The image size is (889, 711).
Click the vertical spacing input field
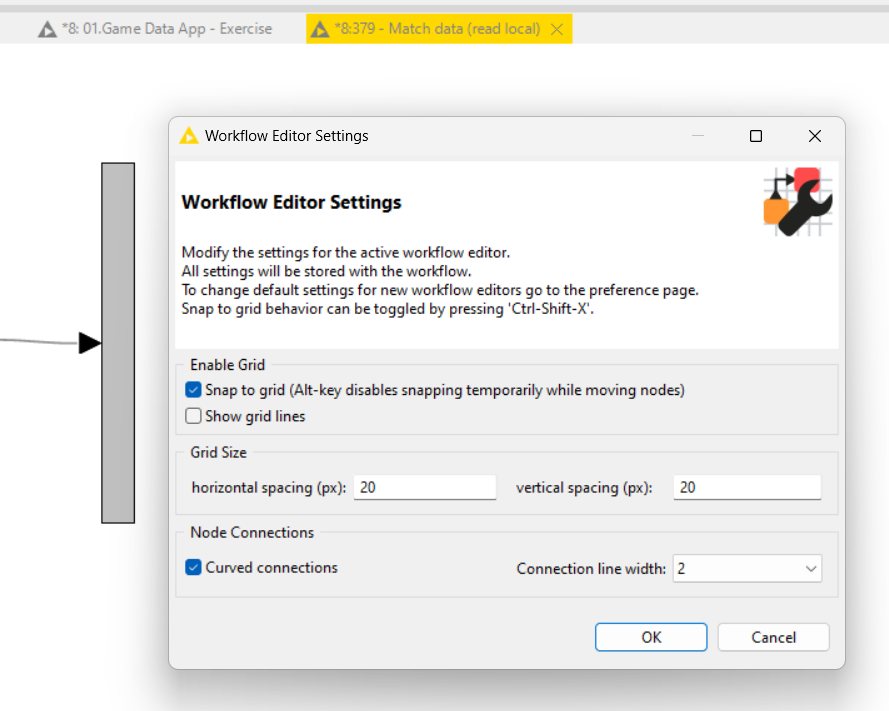tap(747, 488)
